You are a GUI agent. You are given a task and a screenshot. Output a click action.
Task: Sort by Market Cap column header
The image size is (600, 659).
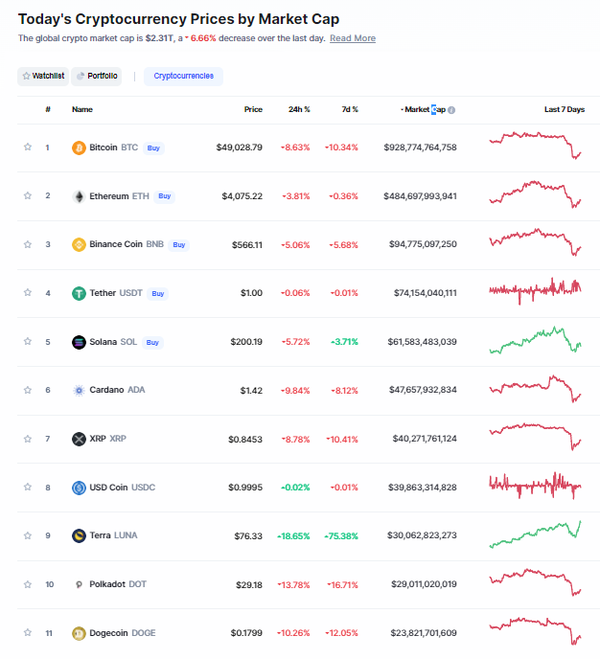[424, 109]
